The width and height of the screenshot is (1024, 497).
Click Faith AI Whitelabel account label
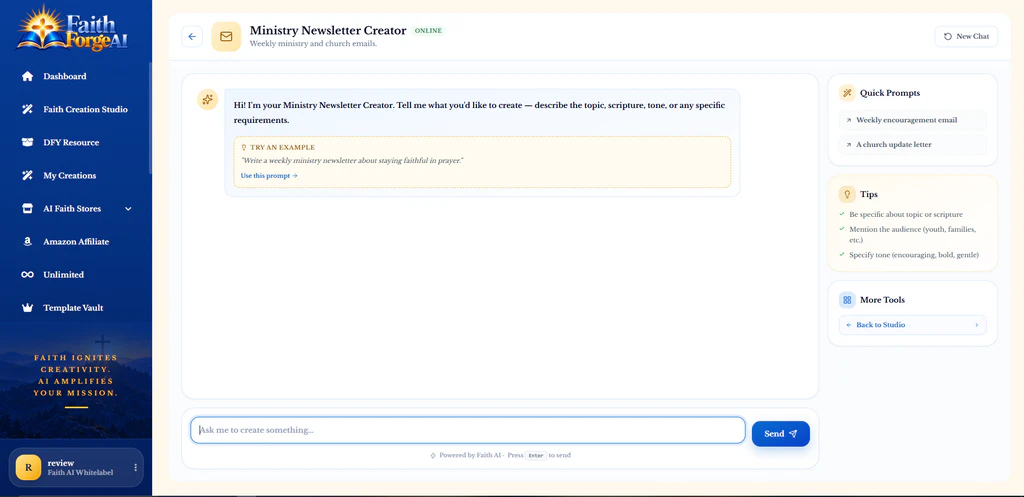point(80,472)
